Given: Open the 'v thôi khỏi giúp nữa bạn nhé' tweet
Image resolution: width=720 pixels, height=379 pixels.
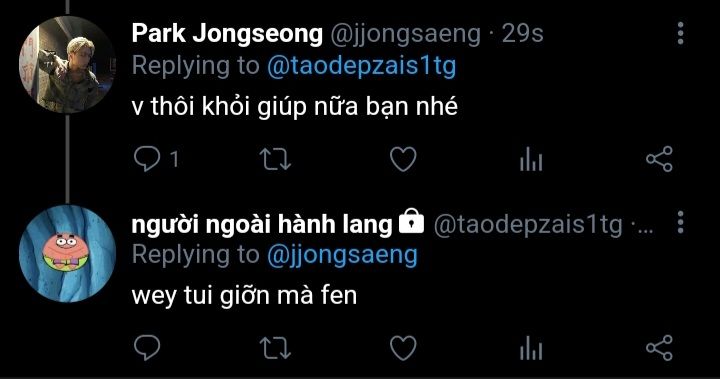Looking at the screenshot, I should point(295,107).
